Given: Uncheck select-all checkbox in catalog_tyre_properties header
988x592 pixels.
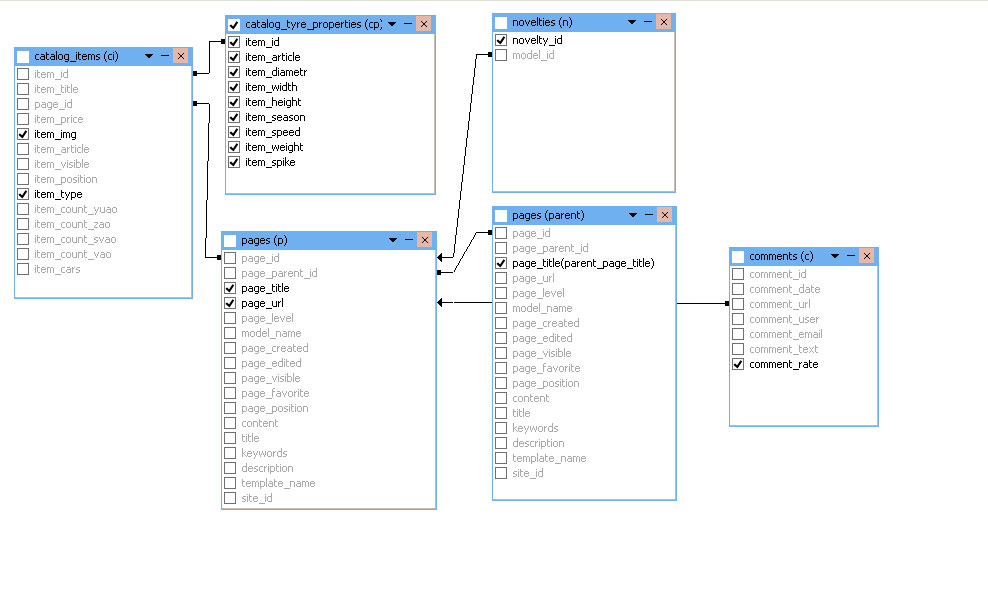Looking at the screenshot, I should tap(234, 25).
